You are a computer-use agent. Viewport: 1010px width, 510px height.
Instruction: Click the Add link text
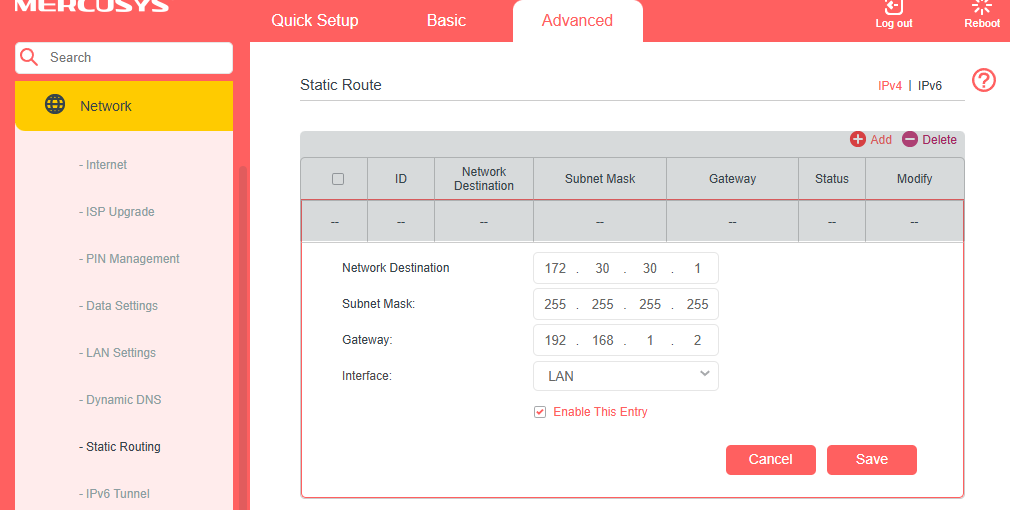tap(881, 140)
